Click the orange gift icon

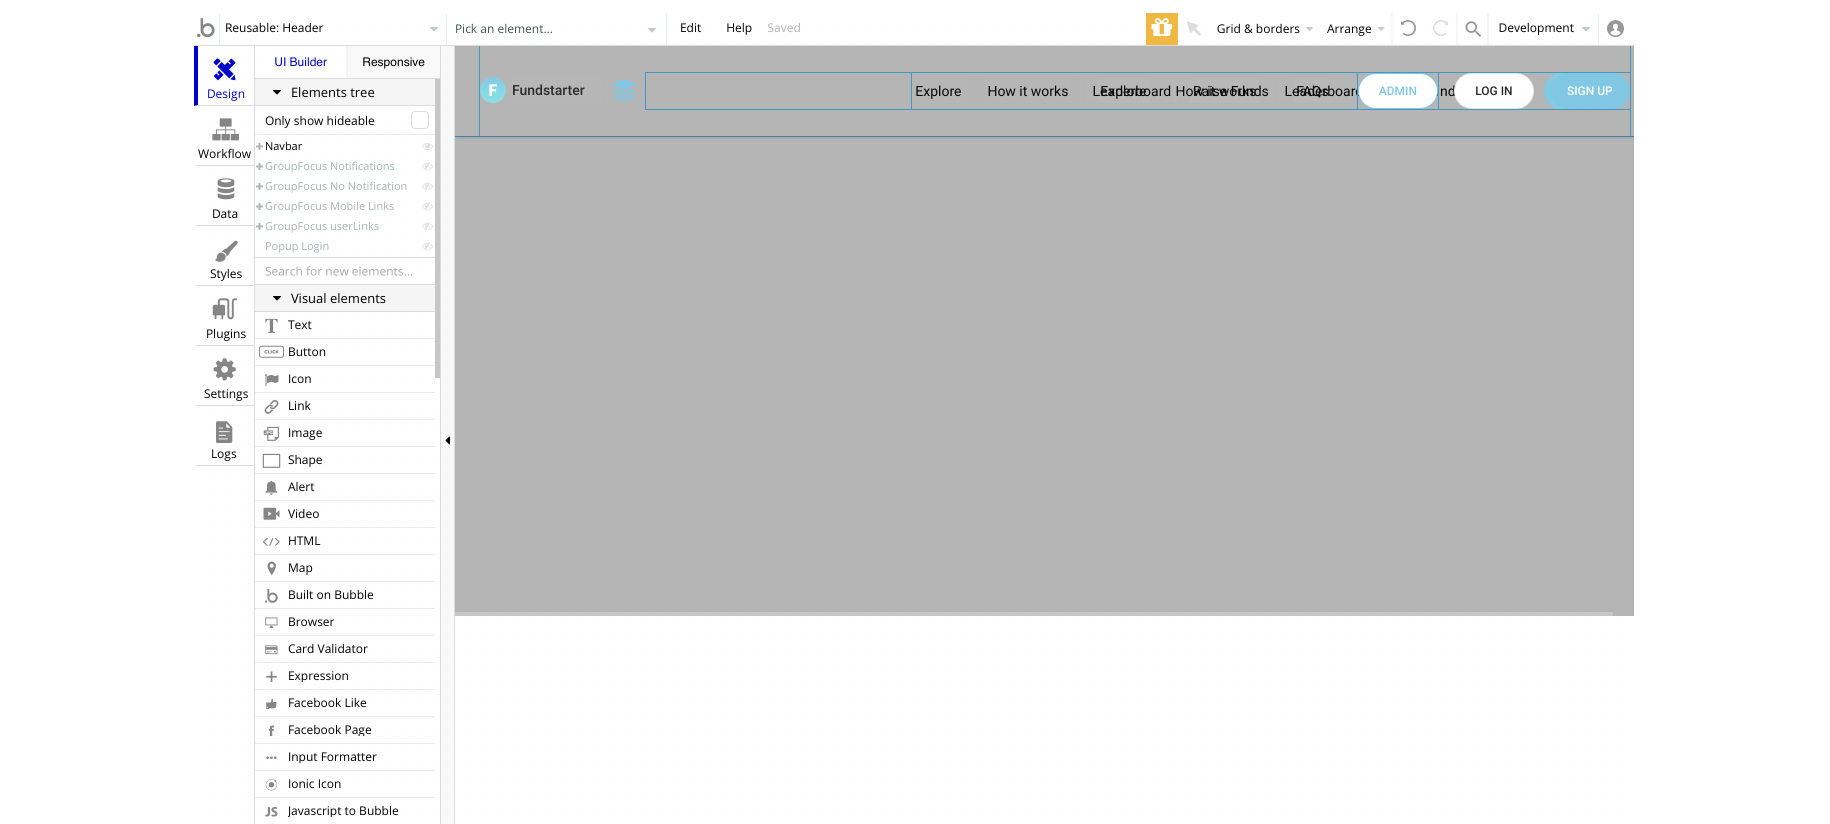click(1161, 28)
